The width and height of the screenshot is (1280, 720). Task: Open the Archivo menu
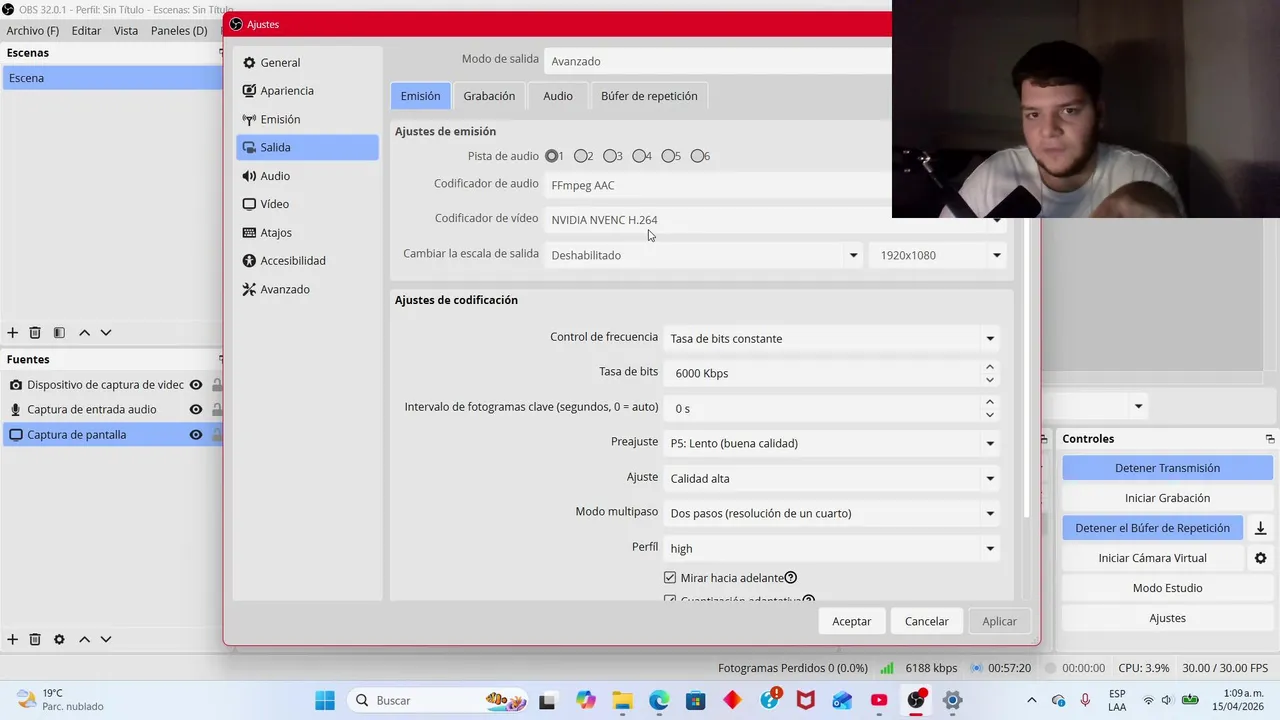coord(32,31)
